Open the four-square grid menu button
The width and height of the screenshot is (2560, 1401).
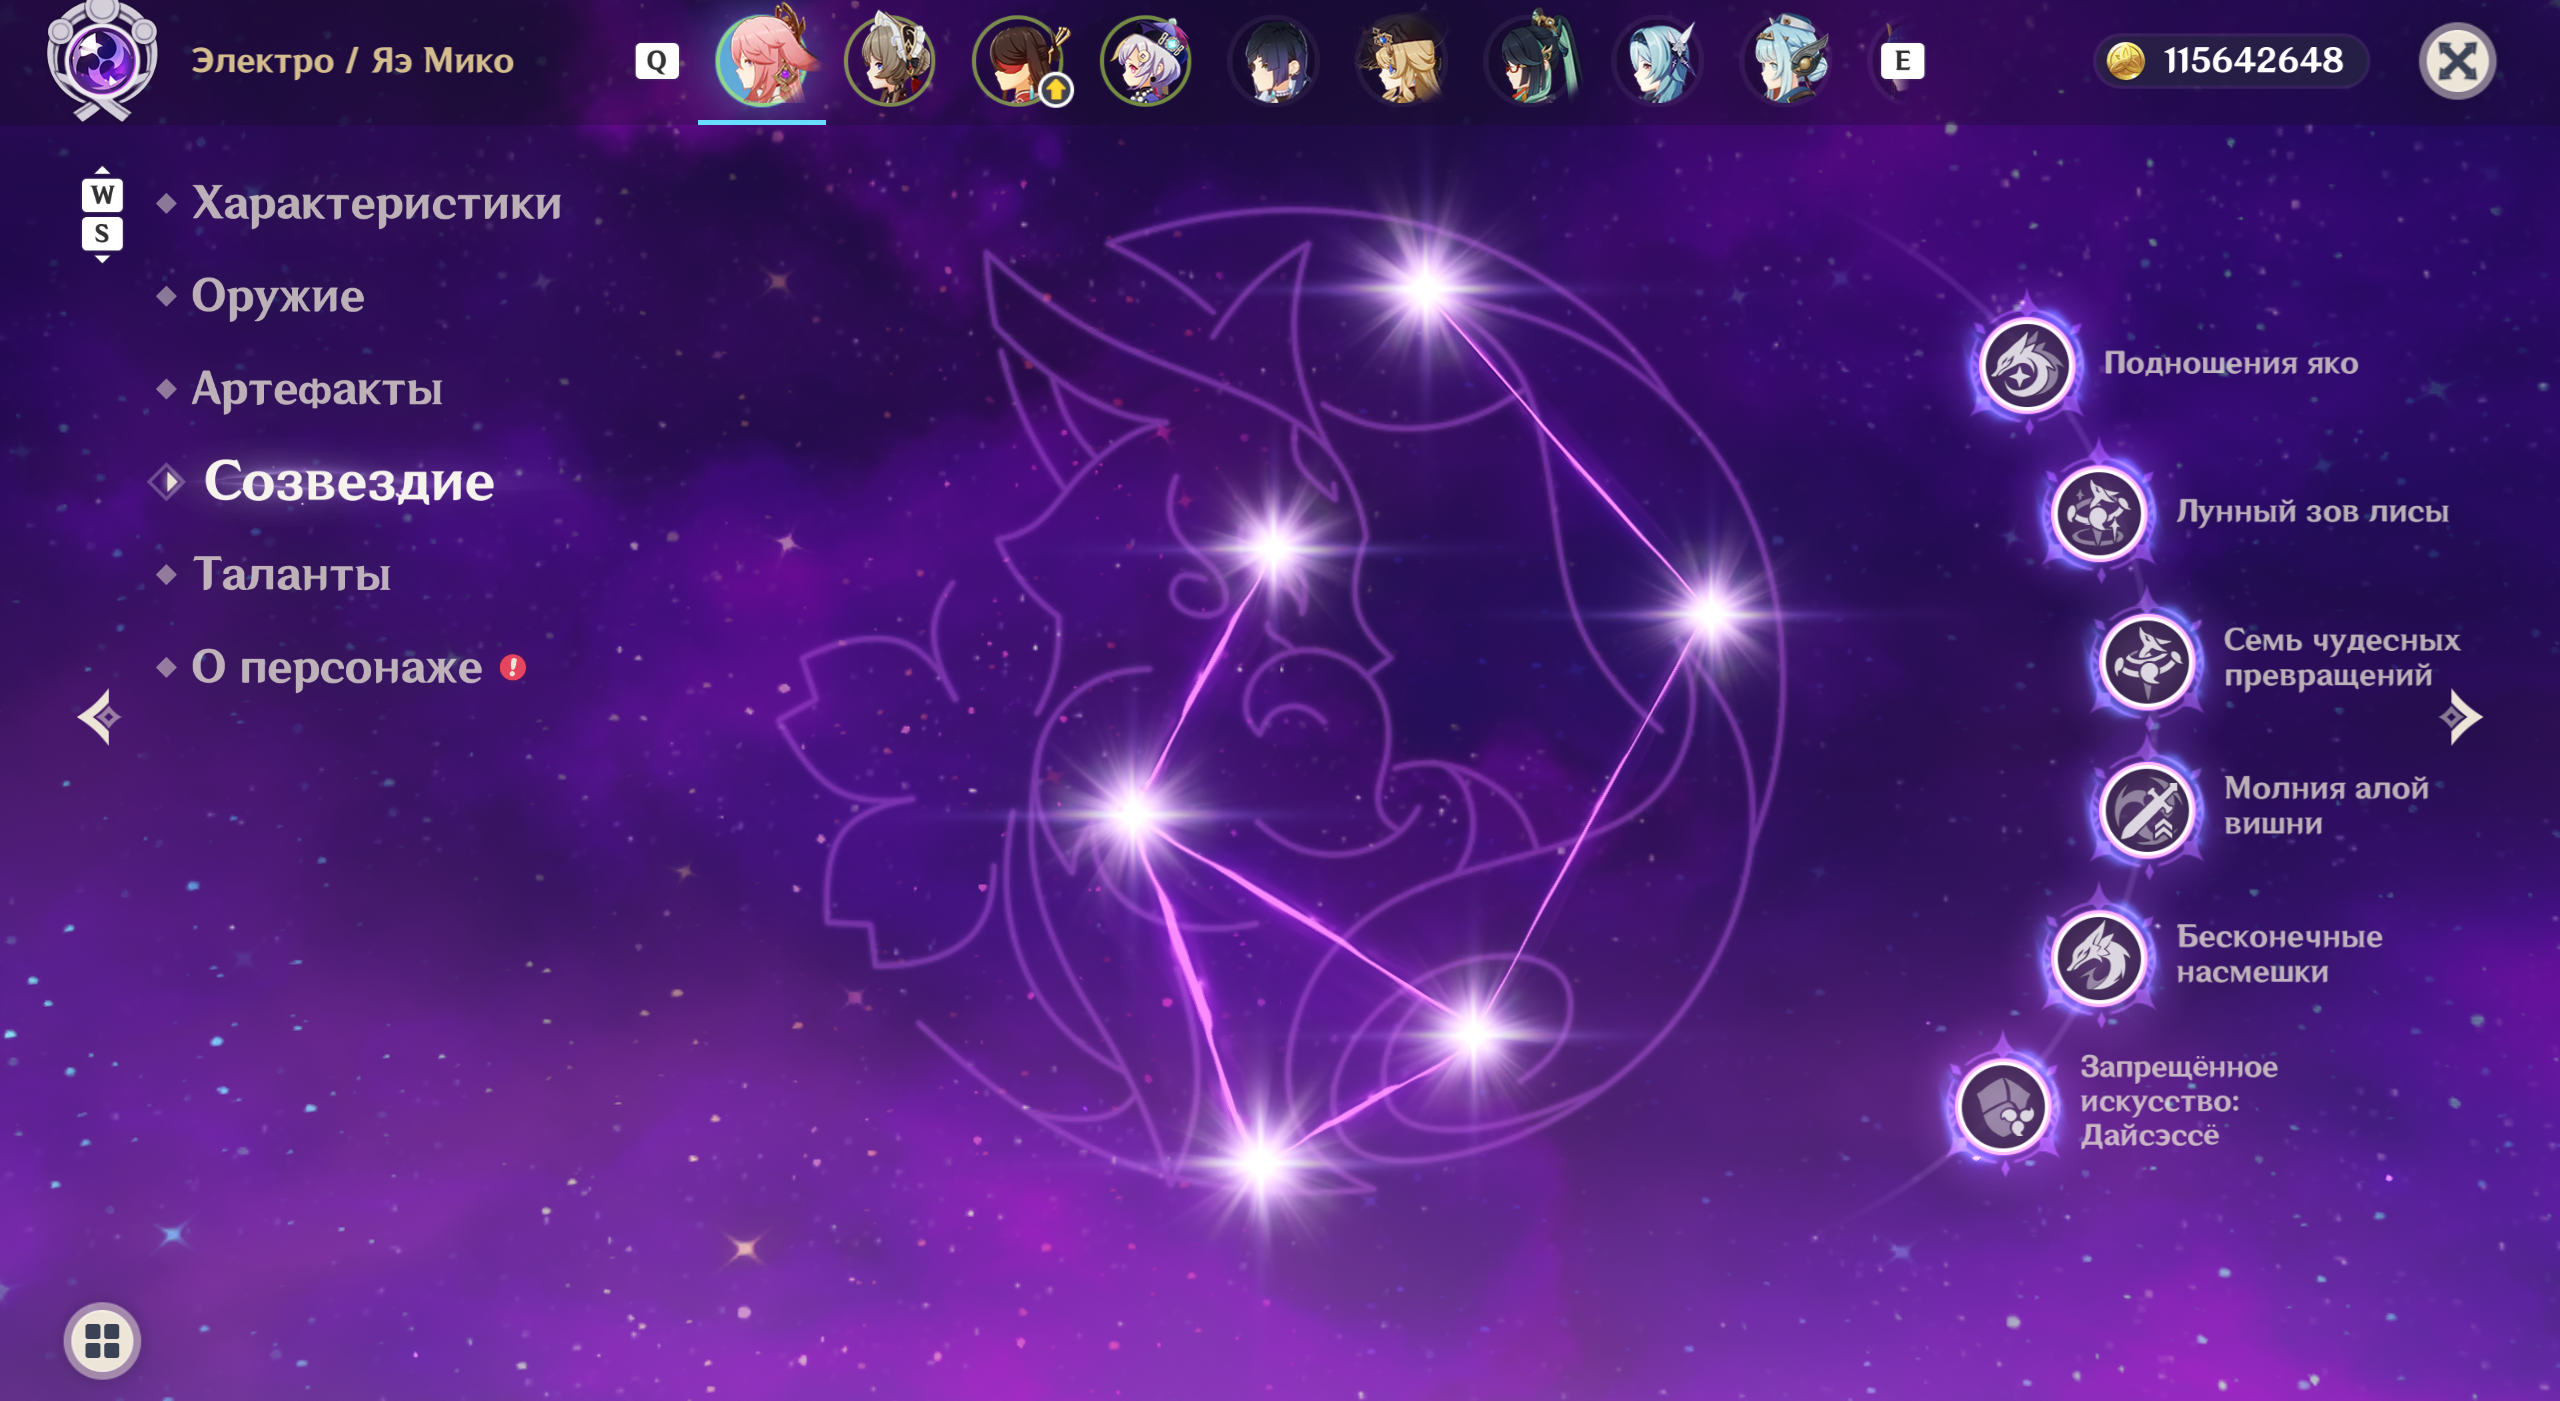(102, 1341)
